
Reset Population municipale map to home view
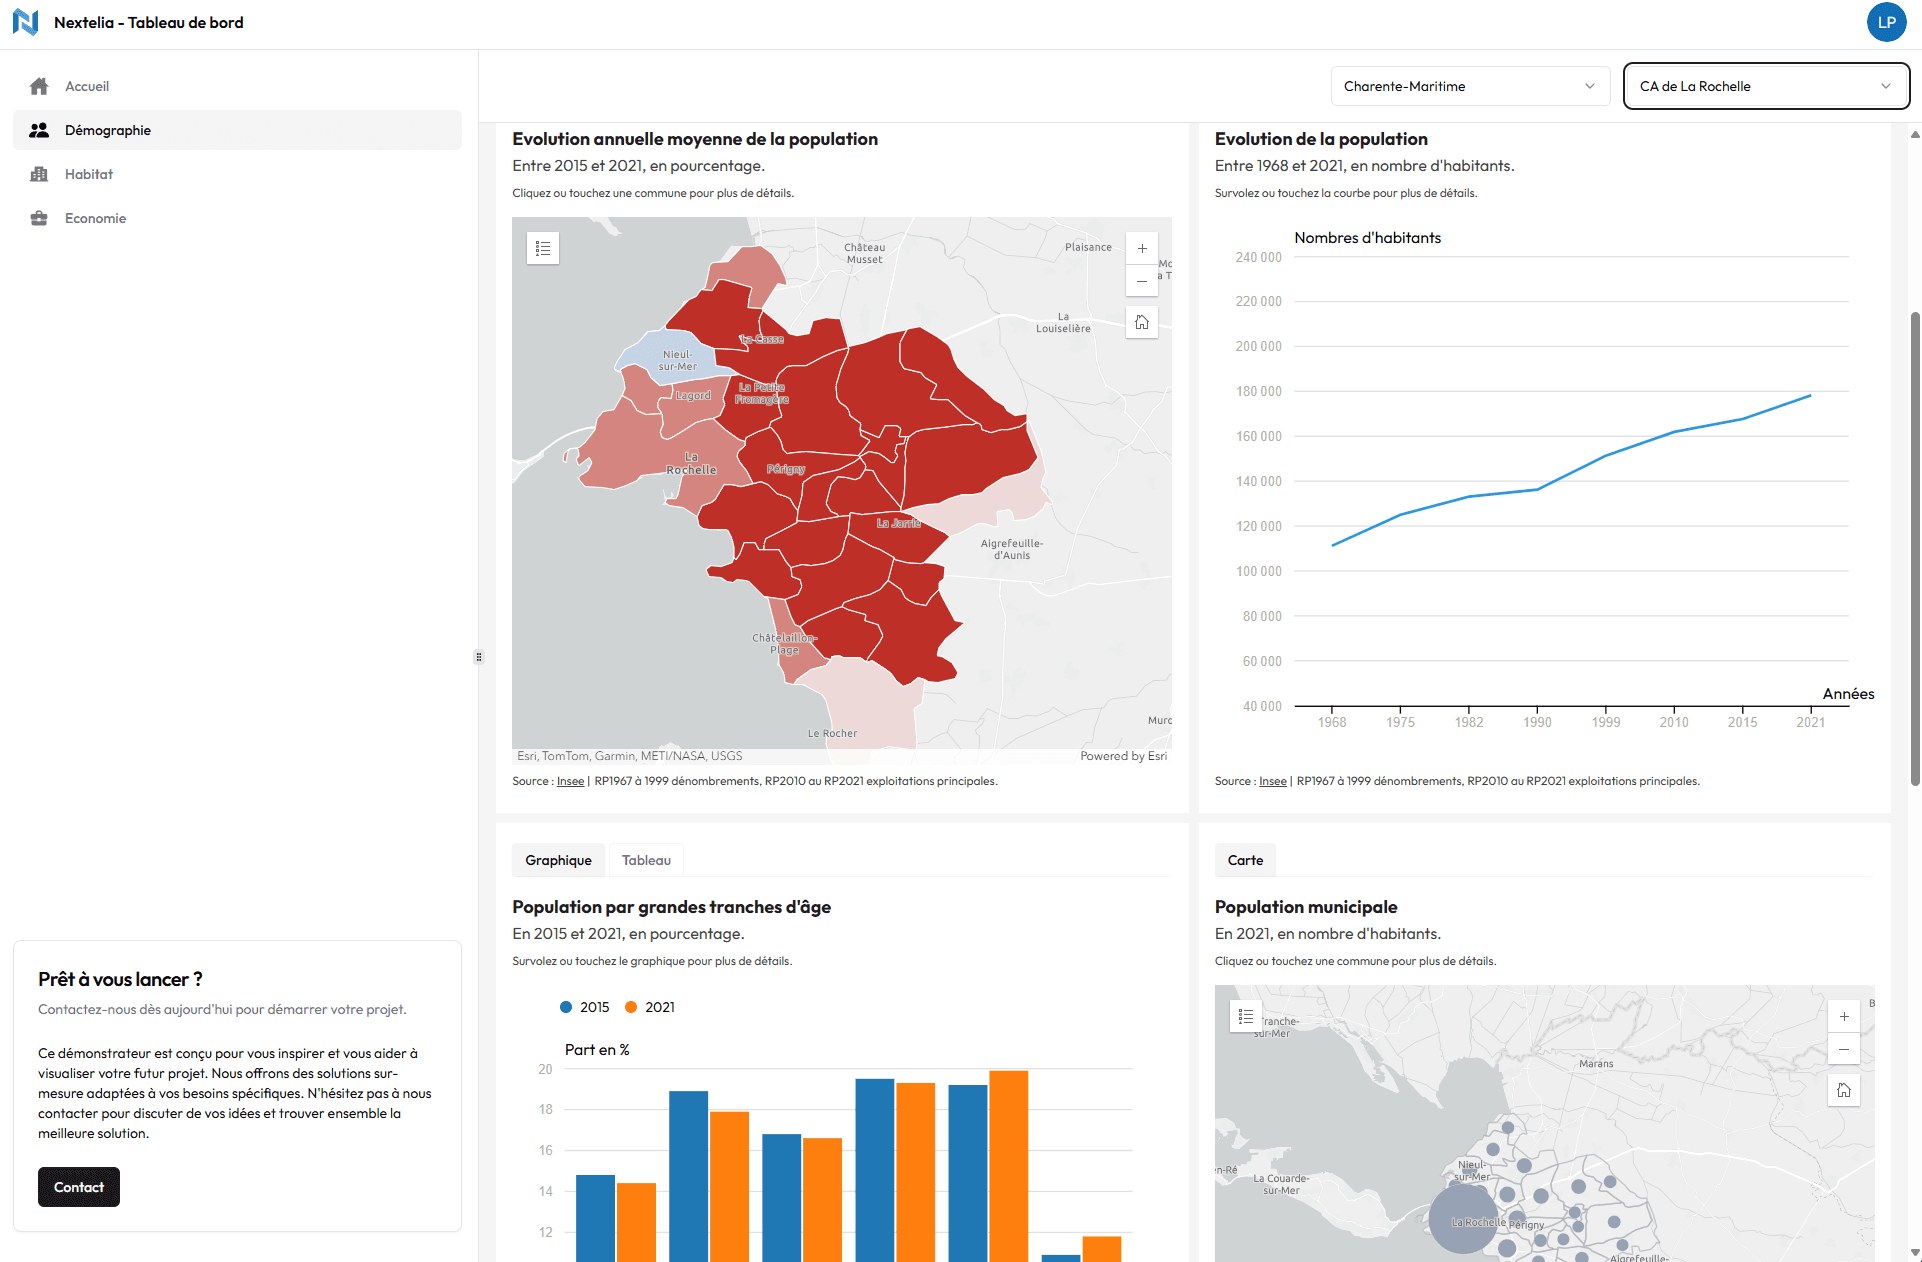1844,1090
